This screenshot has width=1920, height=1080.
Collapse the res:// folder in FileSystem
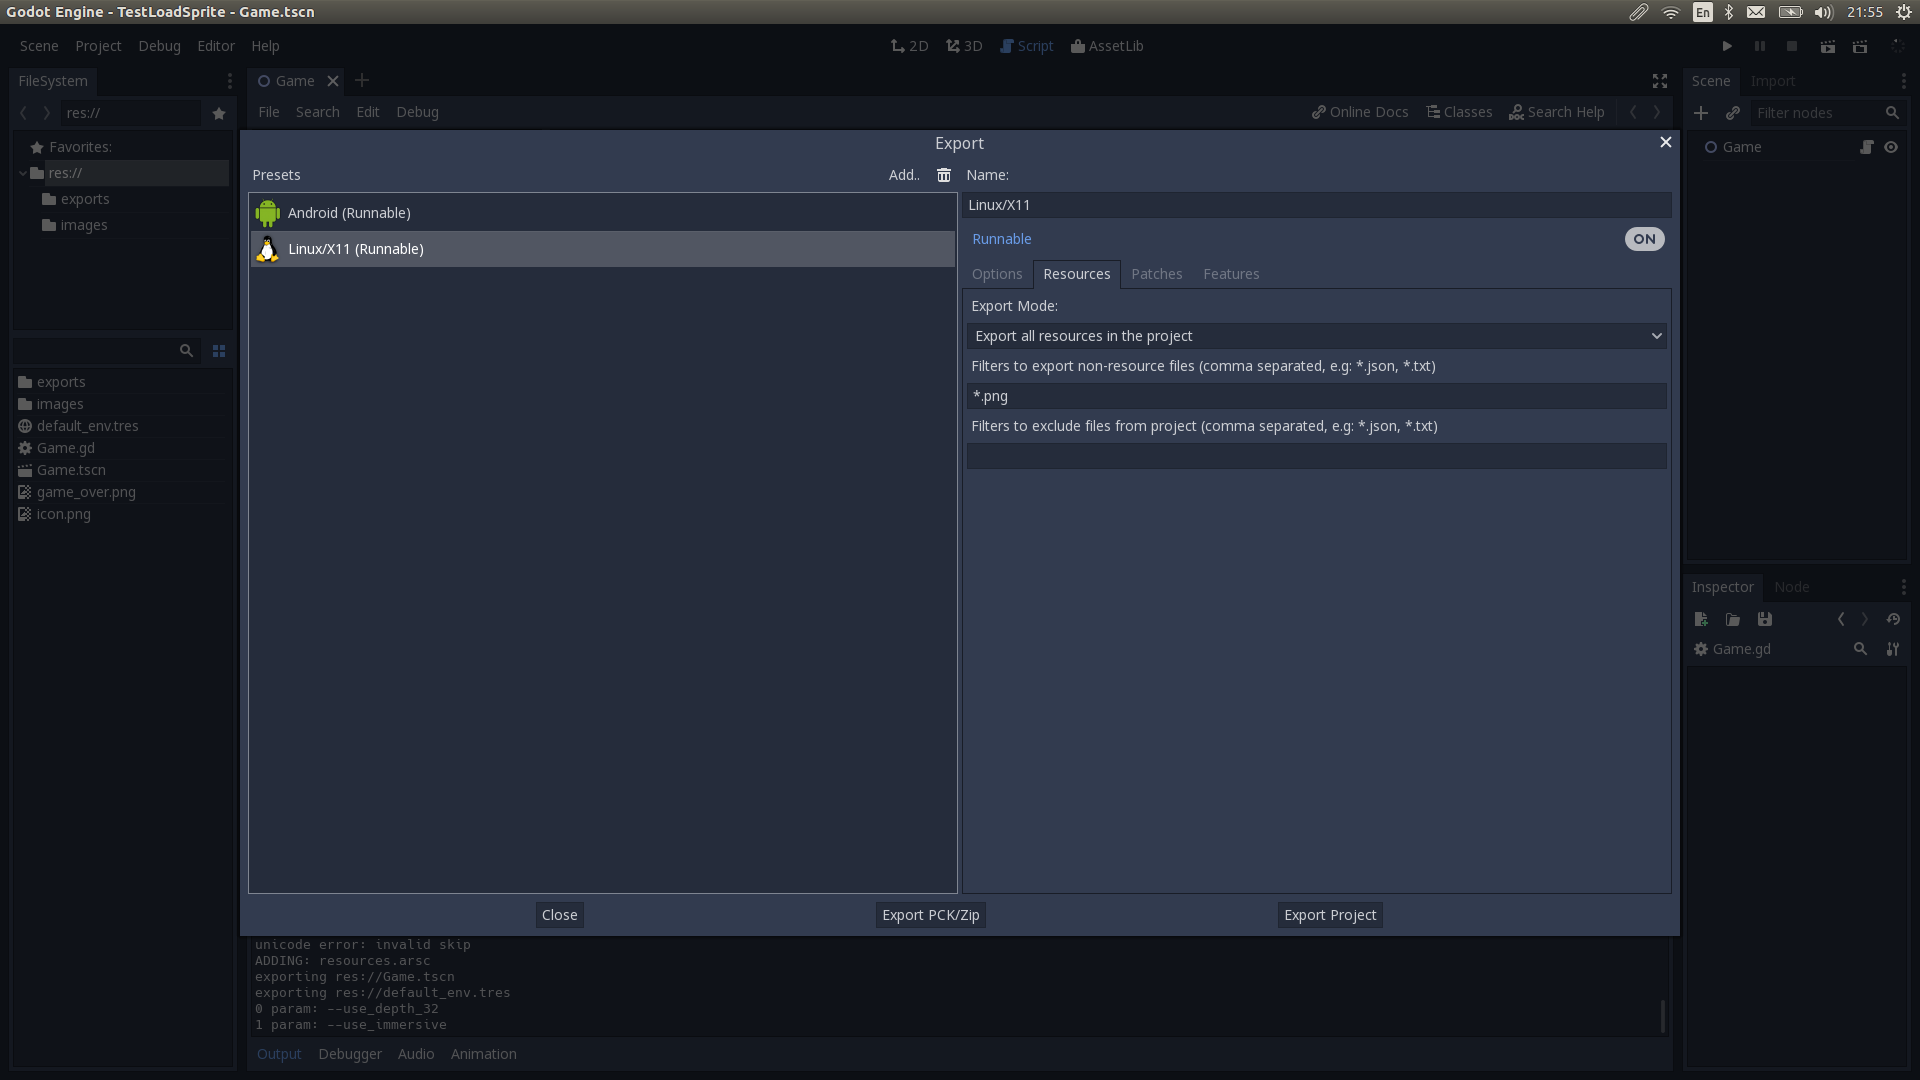click(22, 172)
